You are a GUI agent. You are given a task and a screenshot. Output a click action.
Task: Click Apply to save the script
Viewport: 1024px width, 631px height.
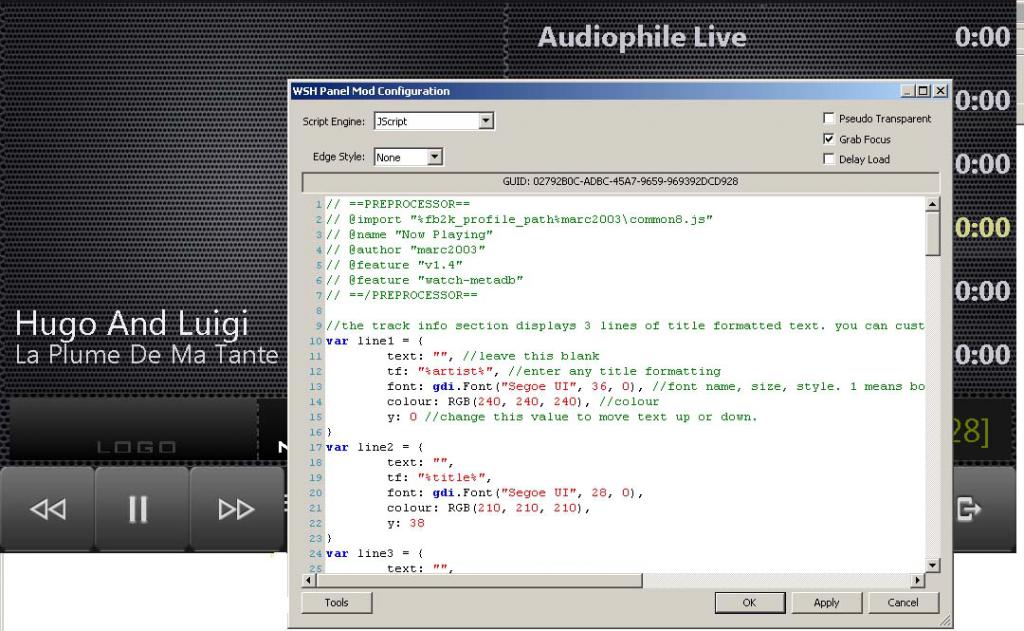pyautogui.click(x=826, y=602)
